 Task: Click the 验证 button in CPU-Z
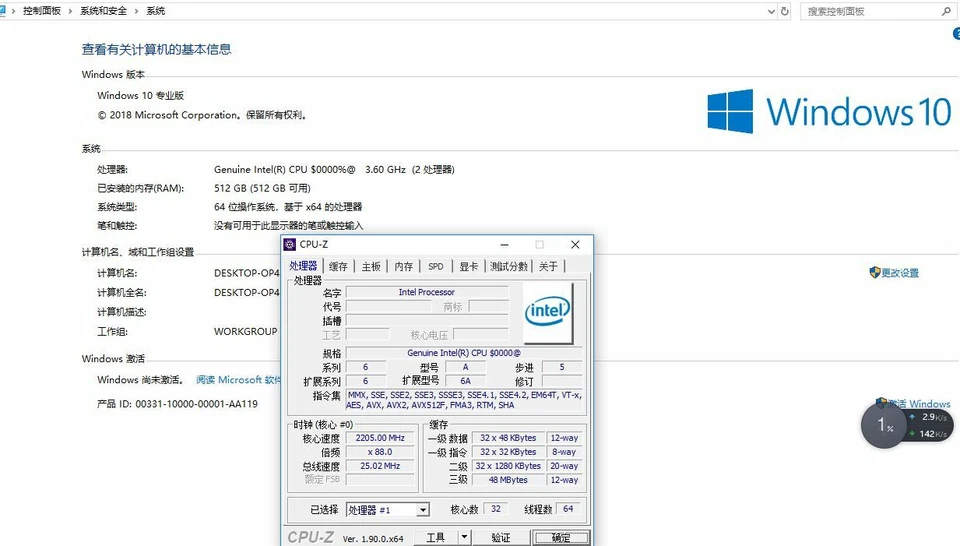501,537
